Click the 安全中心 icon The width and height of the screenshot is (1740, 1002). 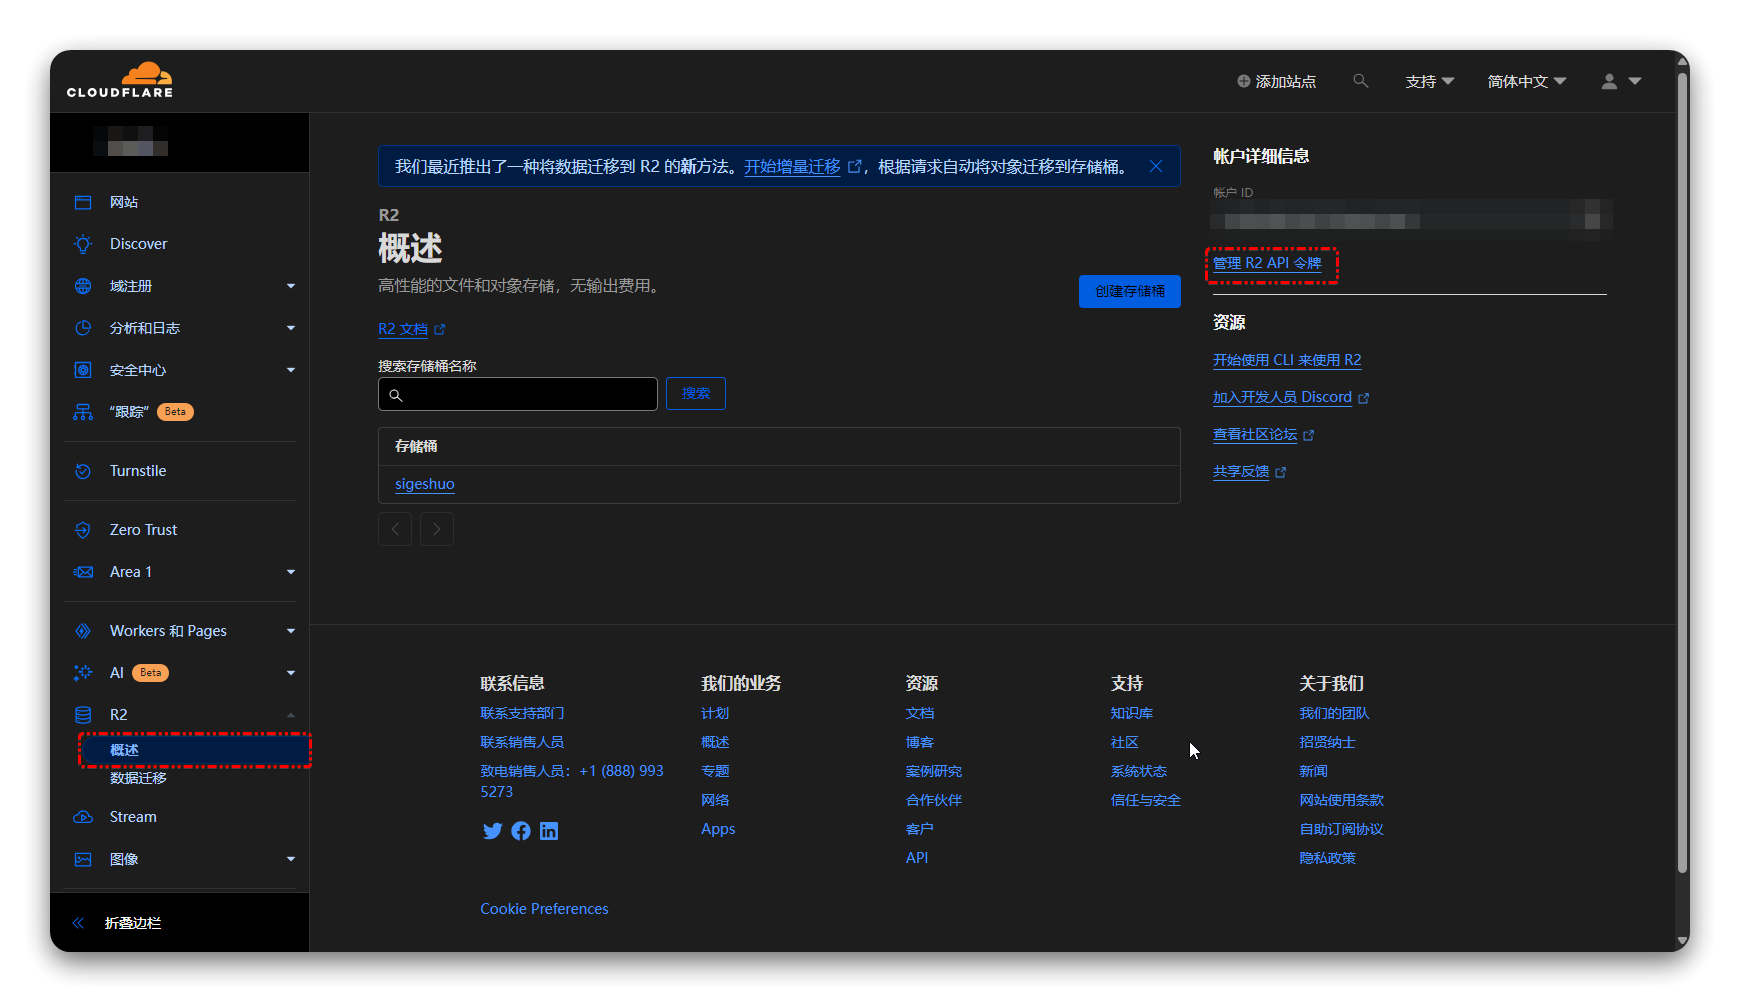pos(83,370)
